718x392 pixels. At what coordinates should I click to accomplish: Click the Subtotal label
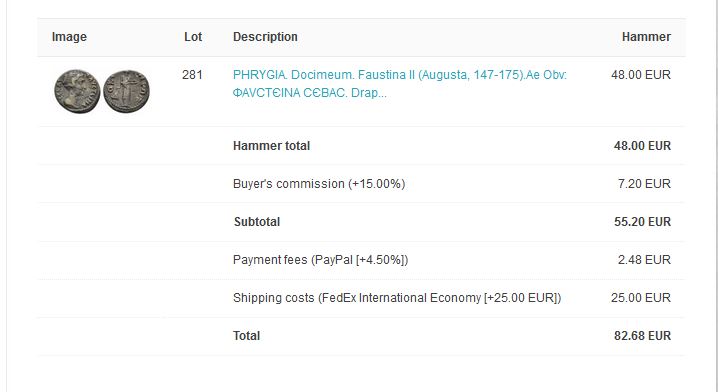click(x=257, y=222)
